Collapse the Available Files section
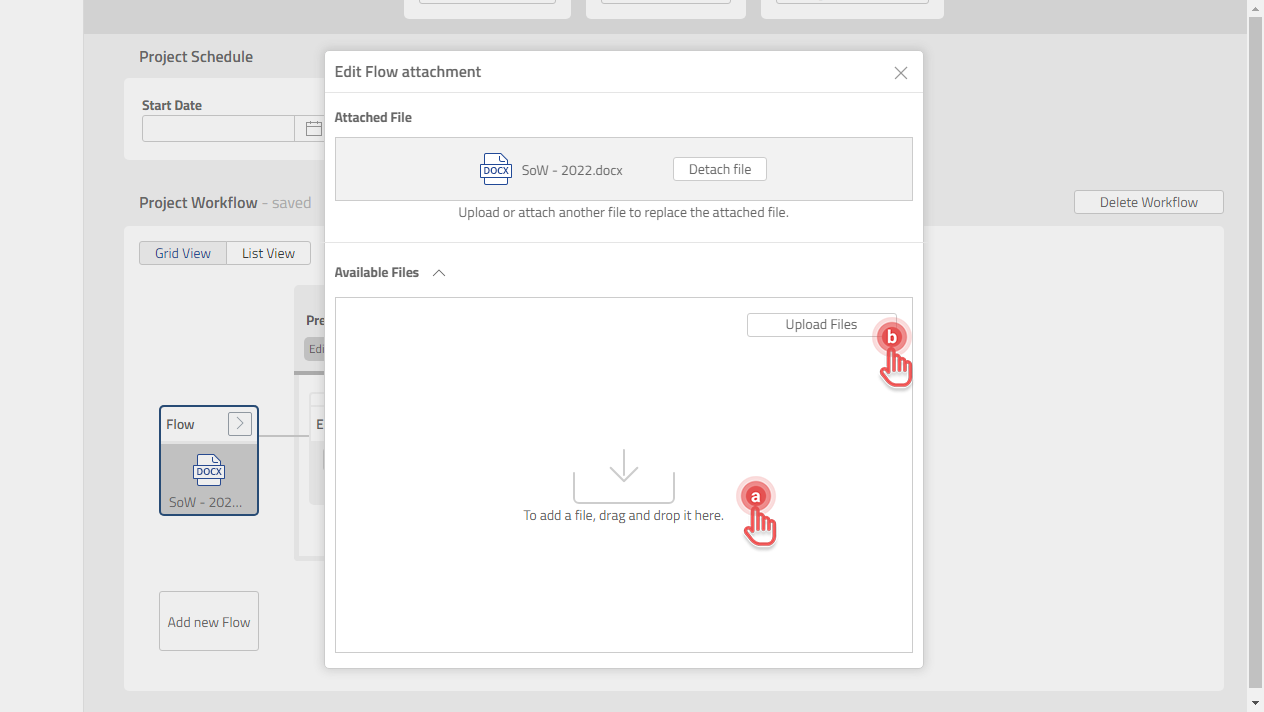Viewport: 1264px width, 712px height. click(438, 272)
